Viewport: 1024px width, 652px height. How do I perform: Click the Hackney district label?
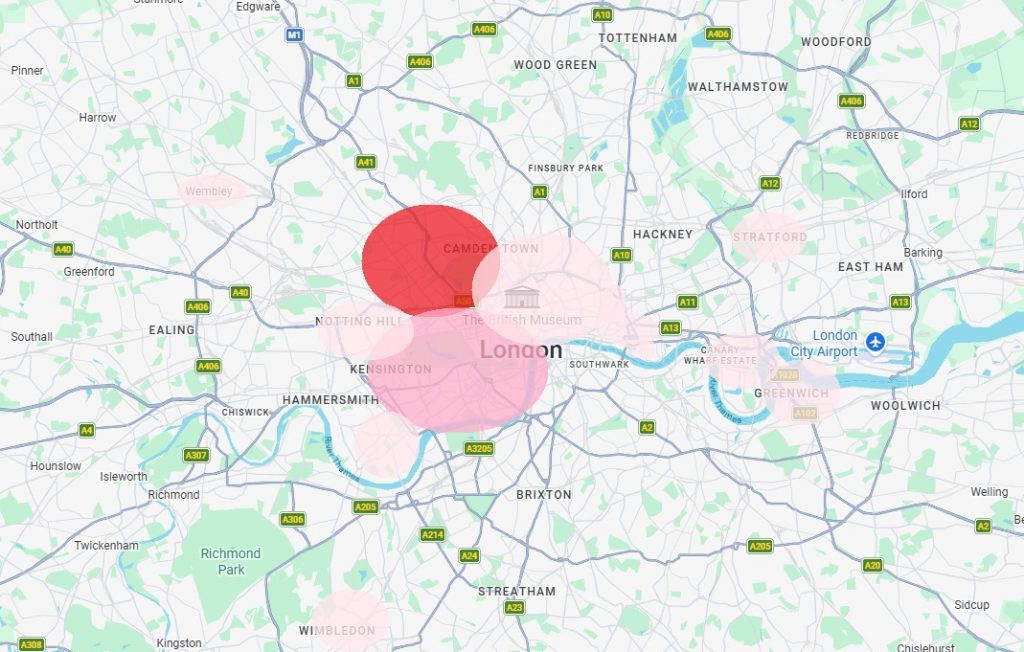pyautogui.click(x=663, y=234)
